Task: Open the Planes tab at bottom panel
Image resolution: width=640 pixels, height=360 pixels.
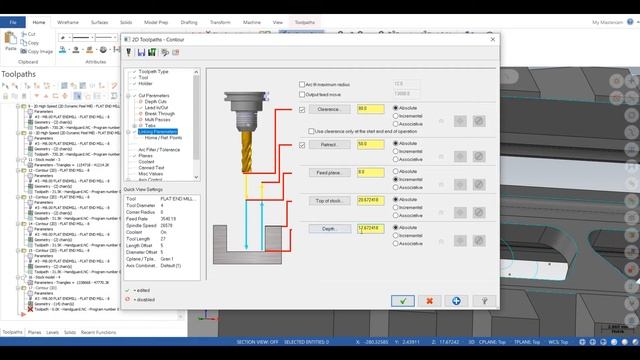Action: tap(34, 332)
